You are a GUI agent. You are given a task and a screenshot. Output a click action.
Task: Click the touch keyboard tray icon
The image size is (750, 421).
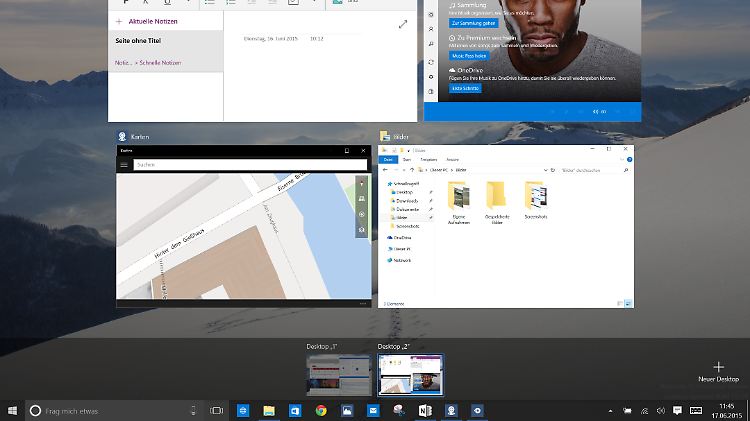click(x=695, y=410)
